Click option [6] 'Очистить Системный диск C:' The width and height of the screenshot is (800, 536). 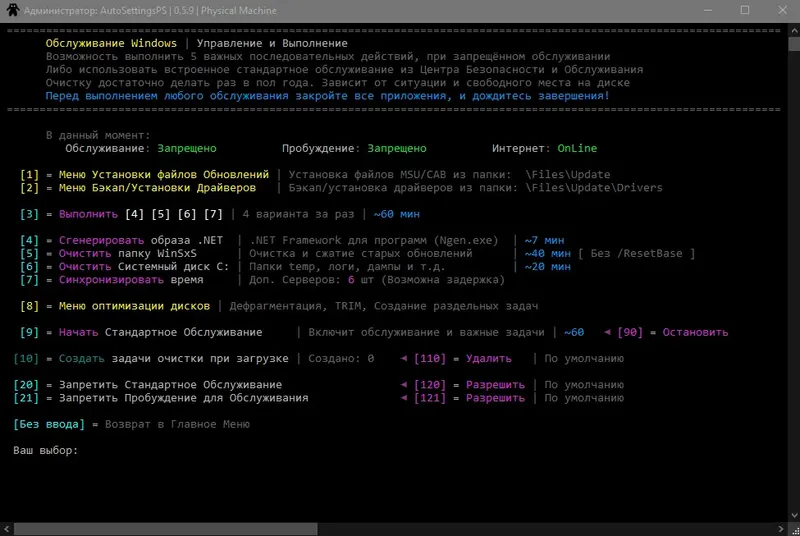click(x=124, y=267)
